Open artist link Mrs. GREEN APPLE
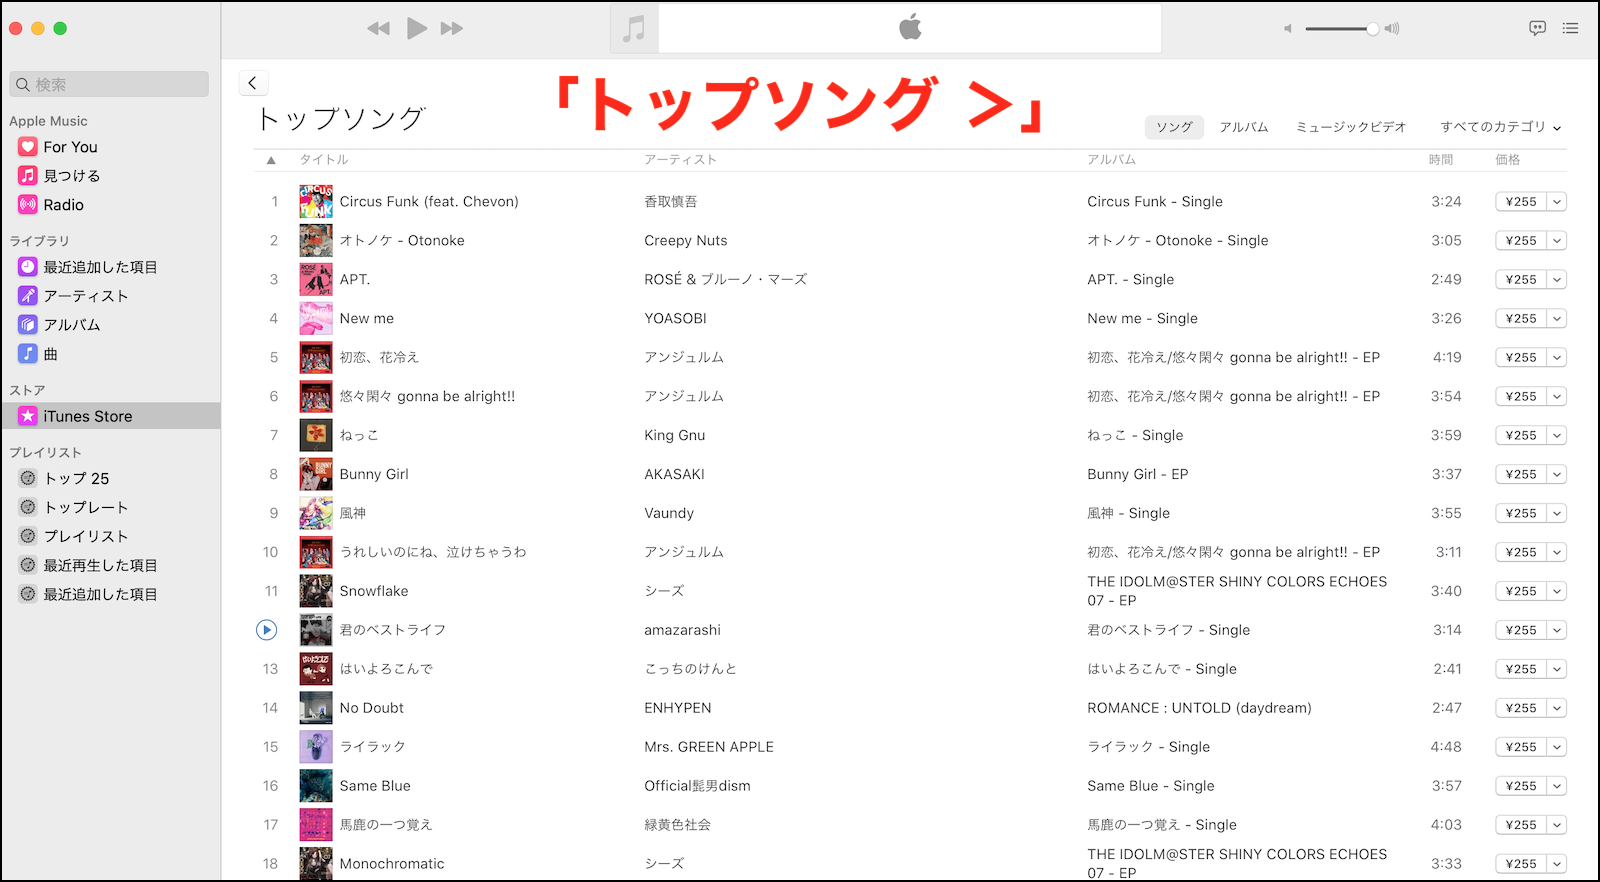1600x882 pixels. click(709, 747)
